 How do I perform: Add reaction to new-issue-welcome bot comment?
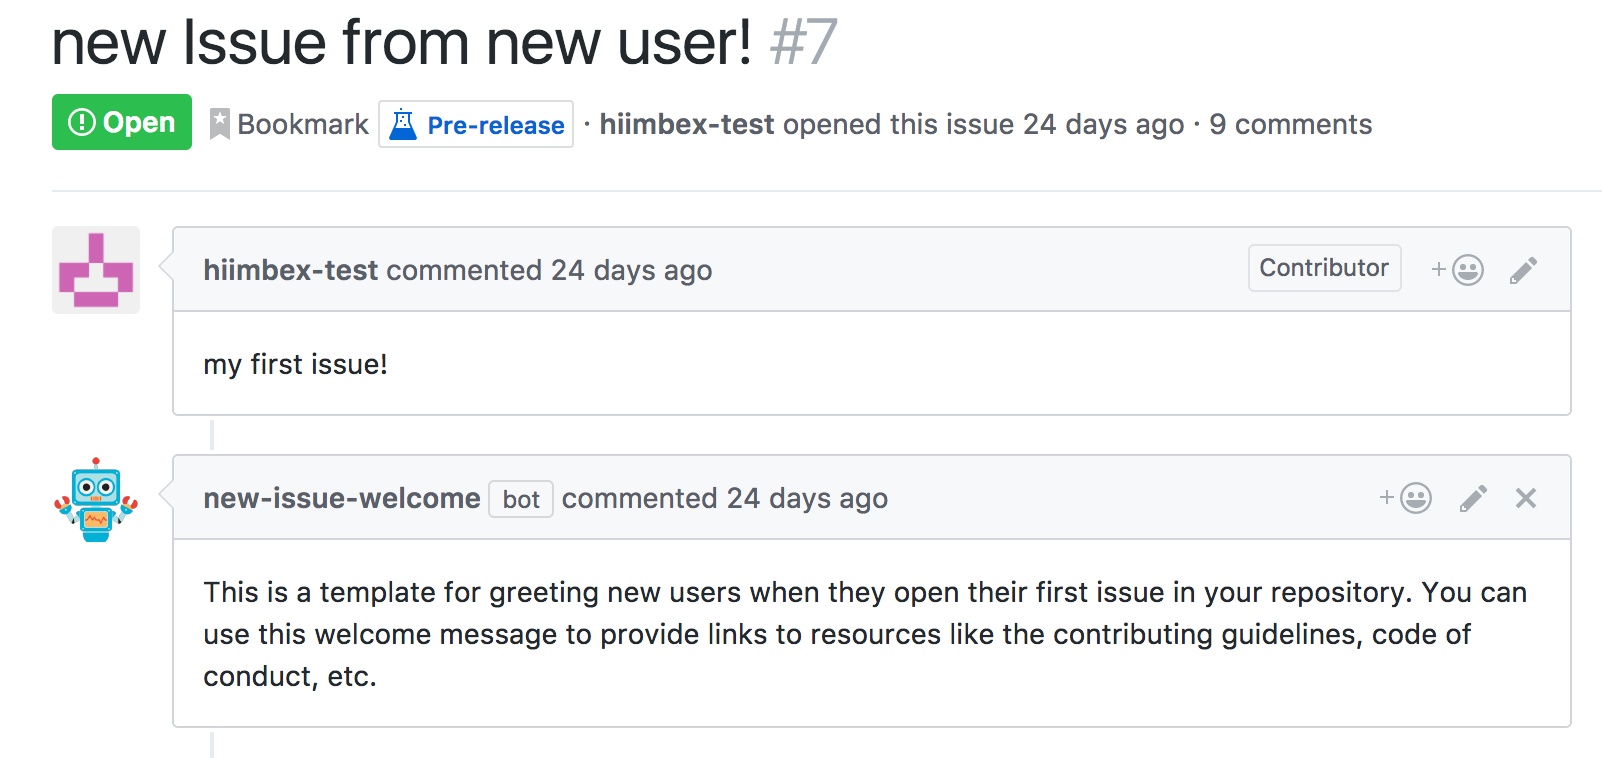1406,498
